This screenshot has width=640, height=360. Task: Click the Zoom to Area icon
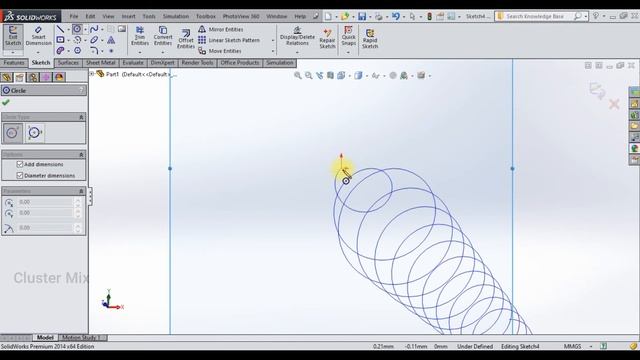tap(309, 76)
